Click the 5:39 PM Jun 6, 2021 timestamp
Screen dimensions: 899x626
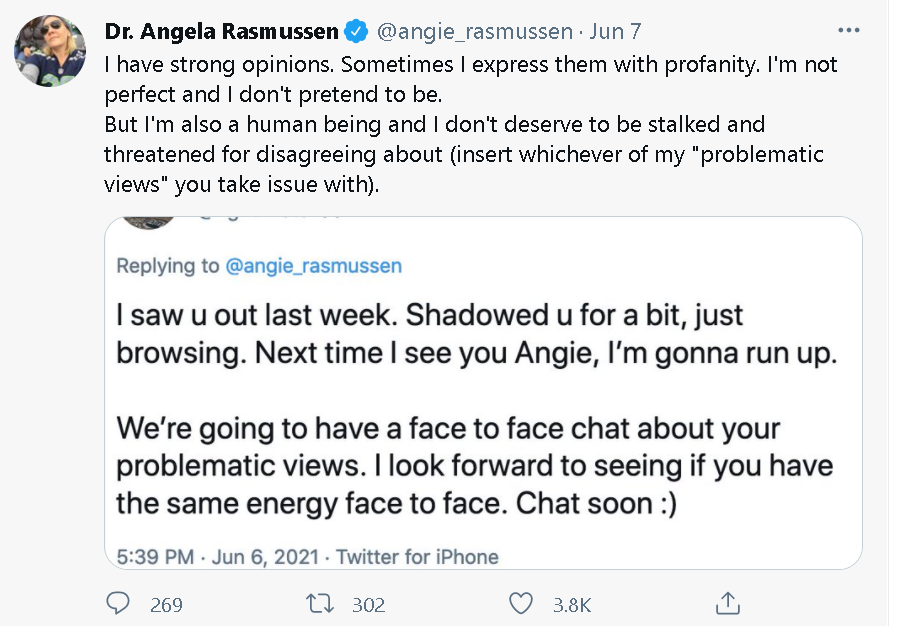pos(218,557)
